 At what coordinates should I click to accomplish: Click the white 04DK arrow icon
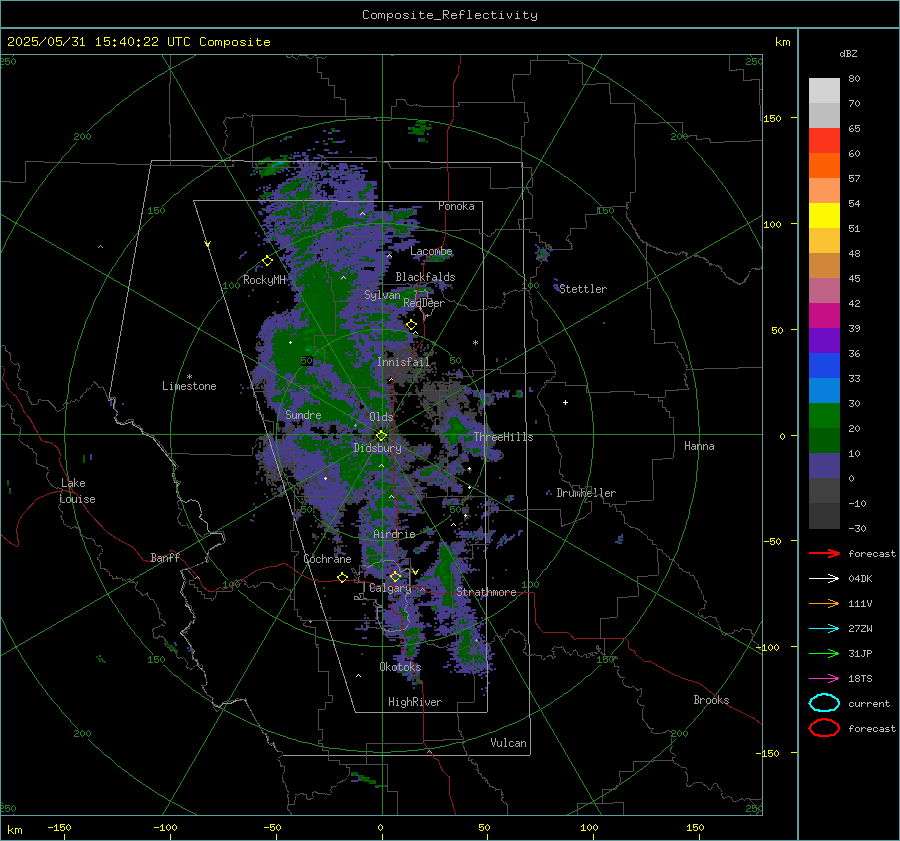(x=824, y=578)
